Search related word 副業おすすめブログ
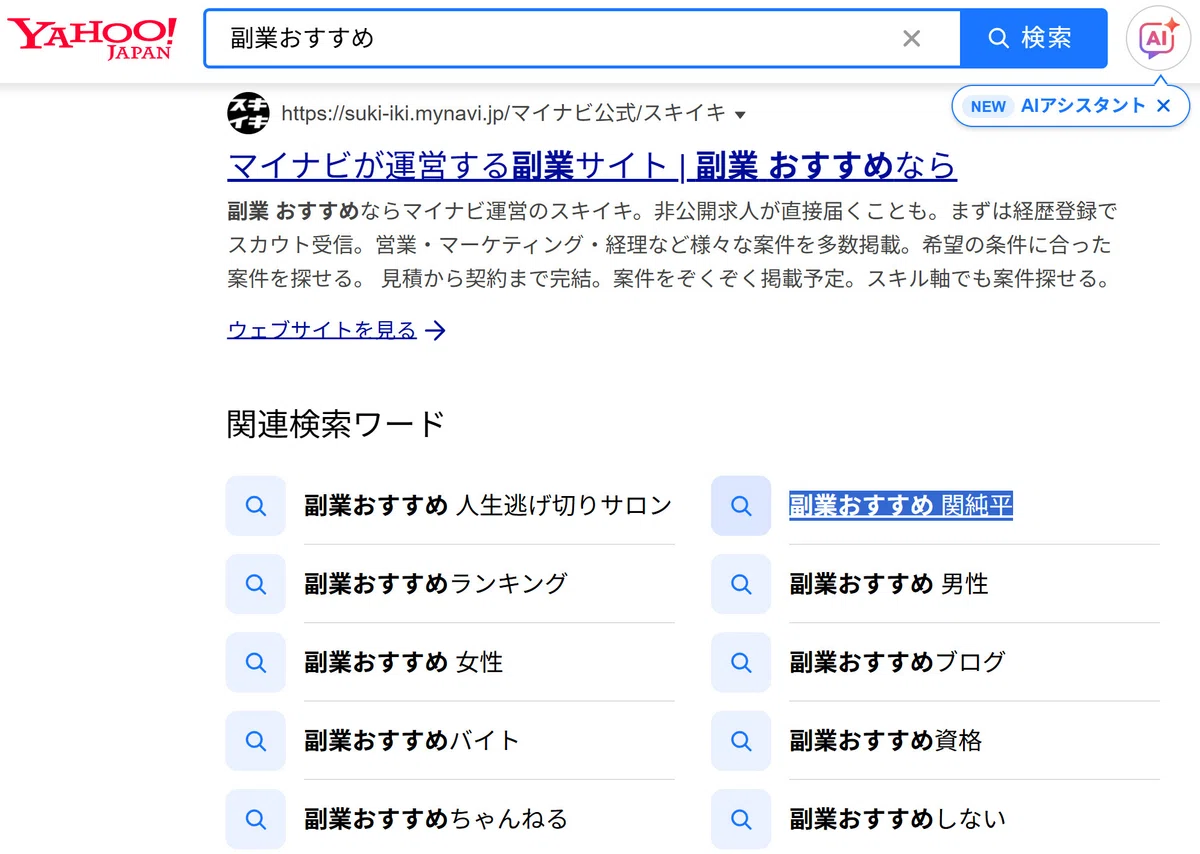Screen dimensions: 1200x854 pos(897,662)
